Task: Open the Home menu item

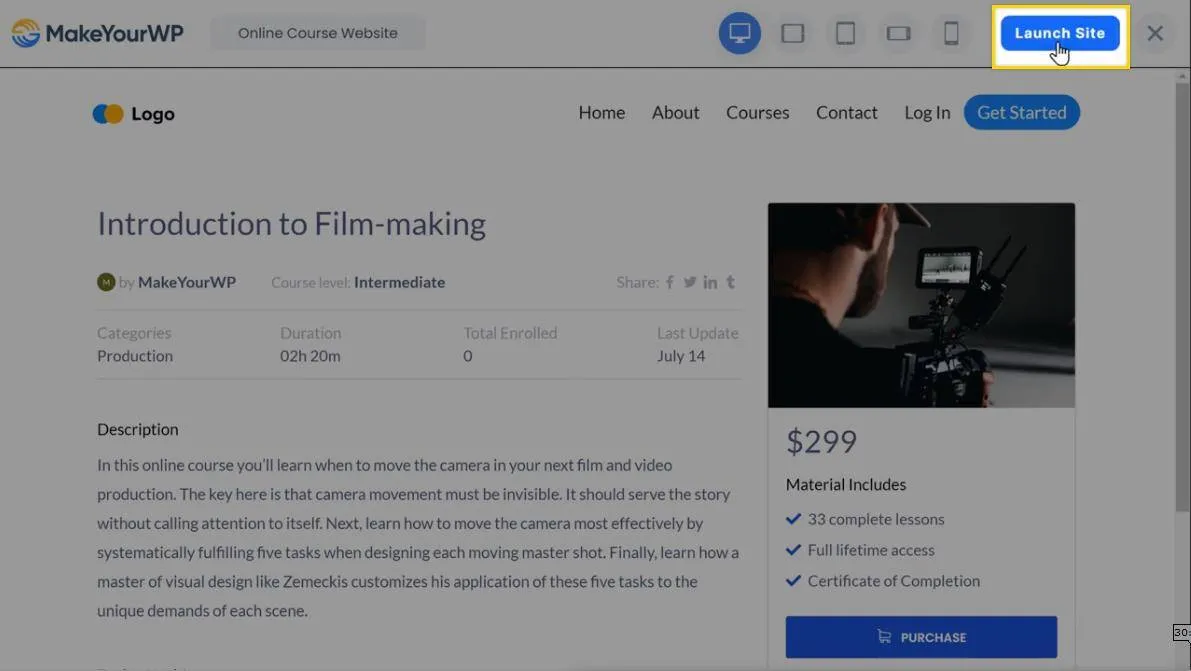Action: point(601,113)
